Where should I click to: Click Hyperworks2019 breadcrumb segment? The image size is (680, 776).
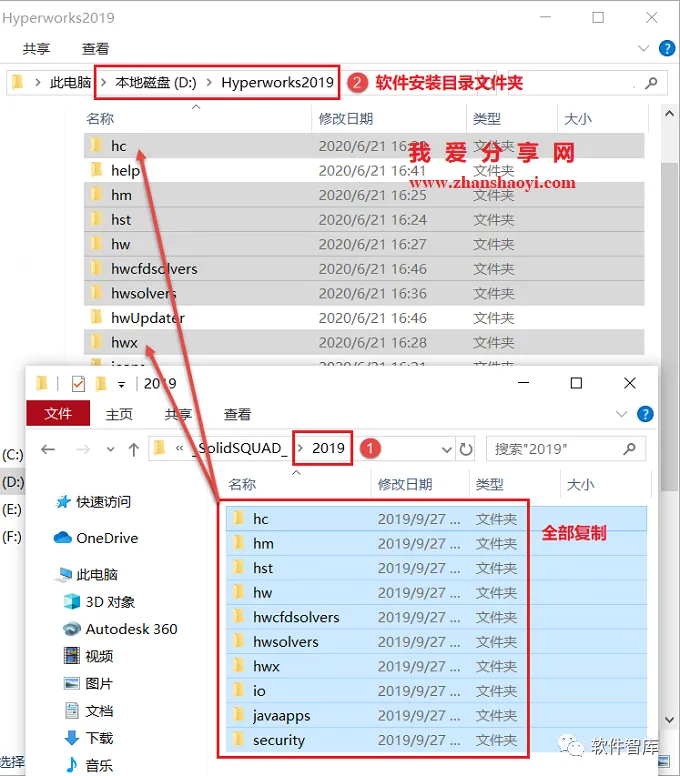tap(278, 82)
